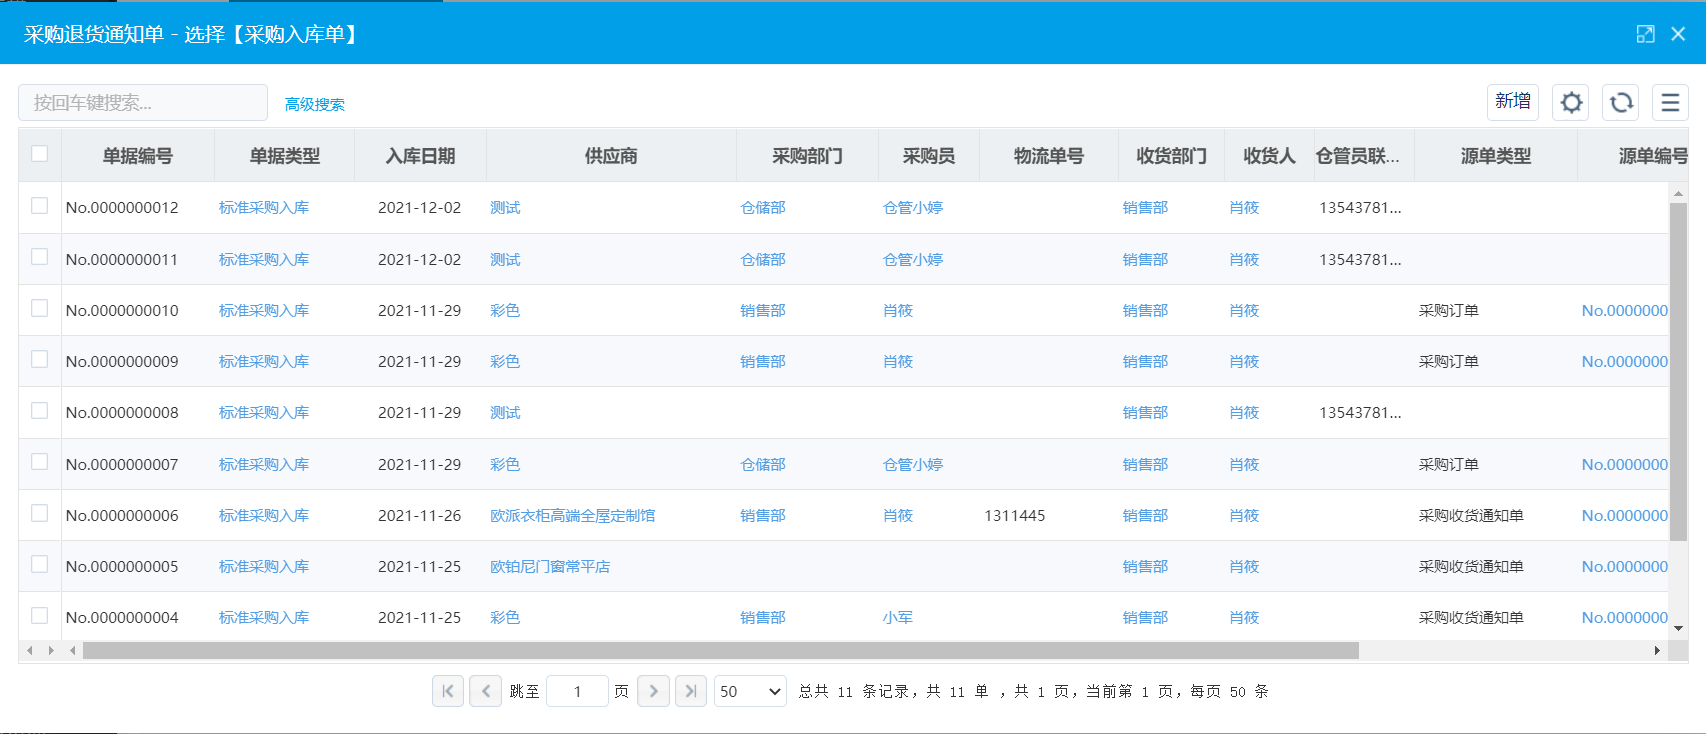The image size is (1706, 734).
Task: Select cell No.0000000004
Action: [x=122, y=618]
